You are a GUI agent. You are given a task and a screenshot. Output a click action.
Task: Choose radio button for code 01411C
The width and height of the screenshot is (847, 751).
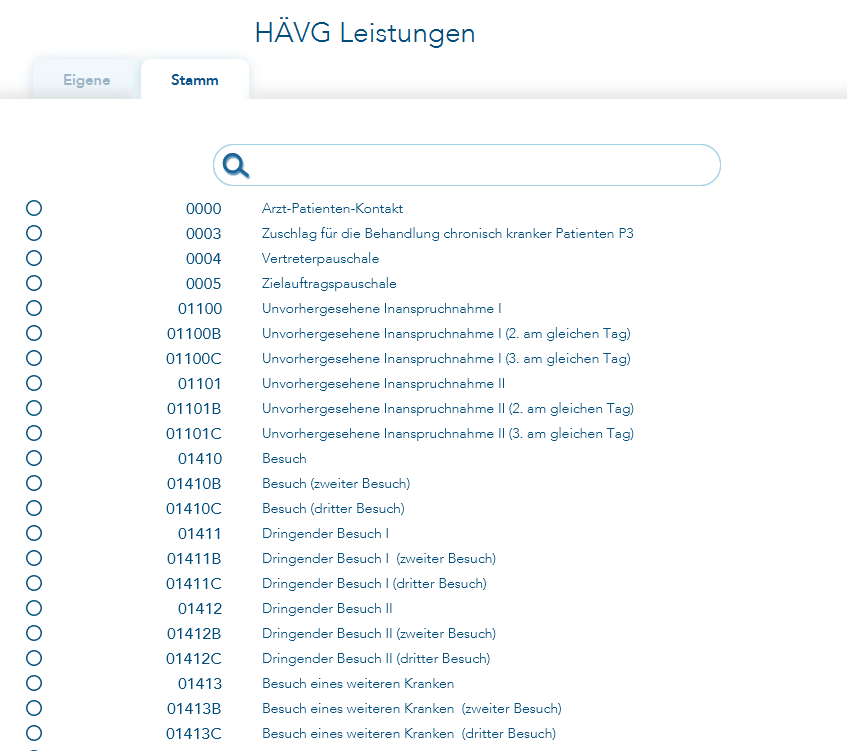point(34,583)
